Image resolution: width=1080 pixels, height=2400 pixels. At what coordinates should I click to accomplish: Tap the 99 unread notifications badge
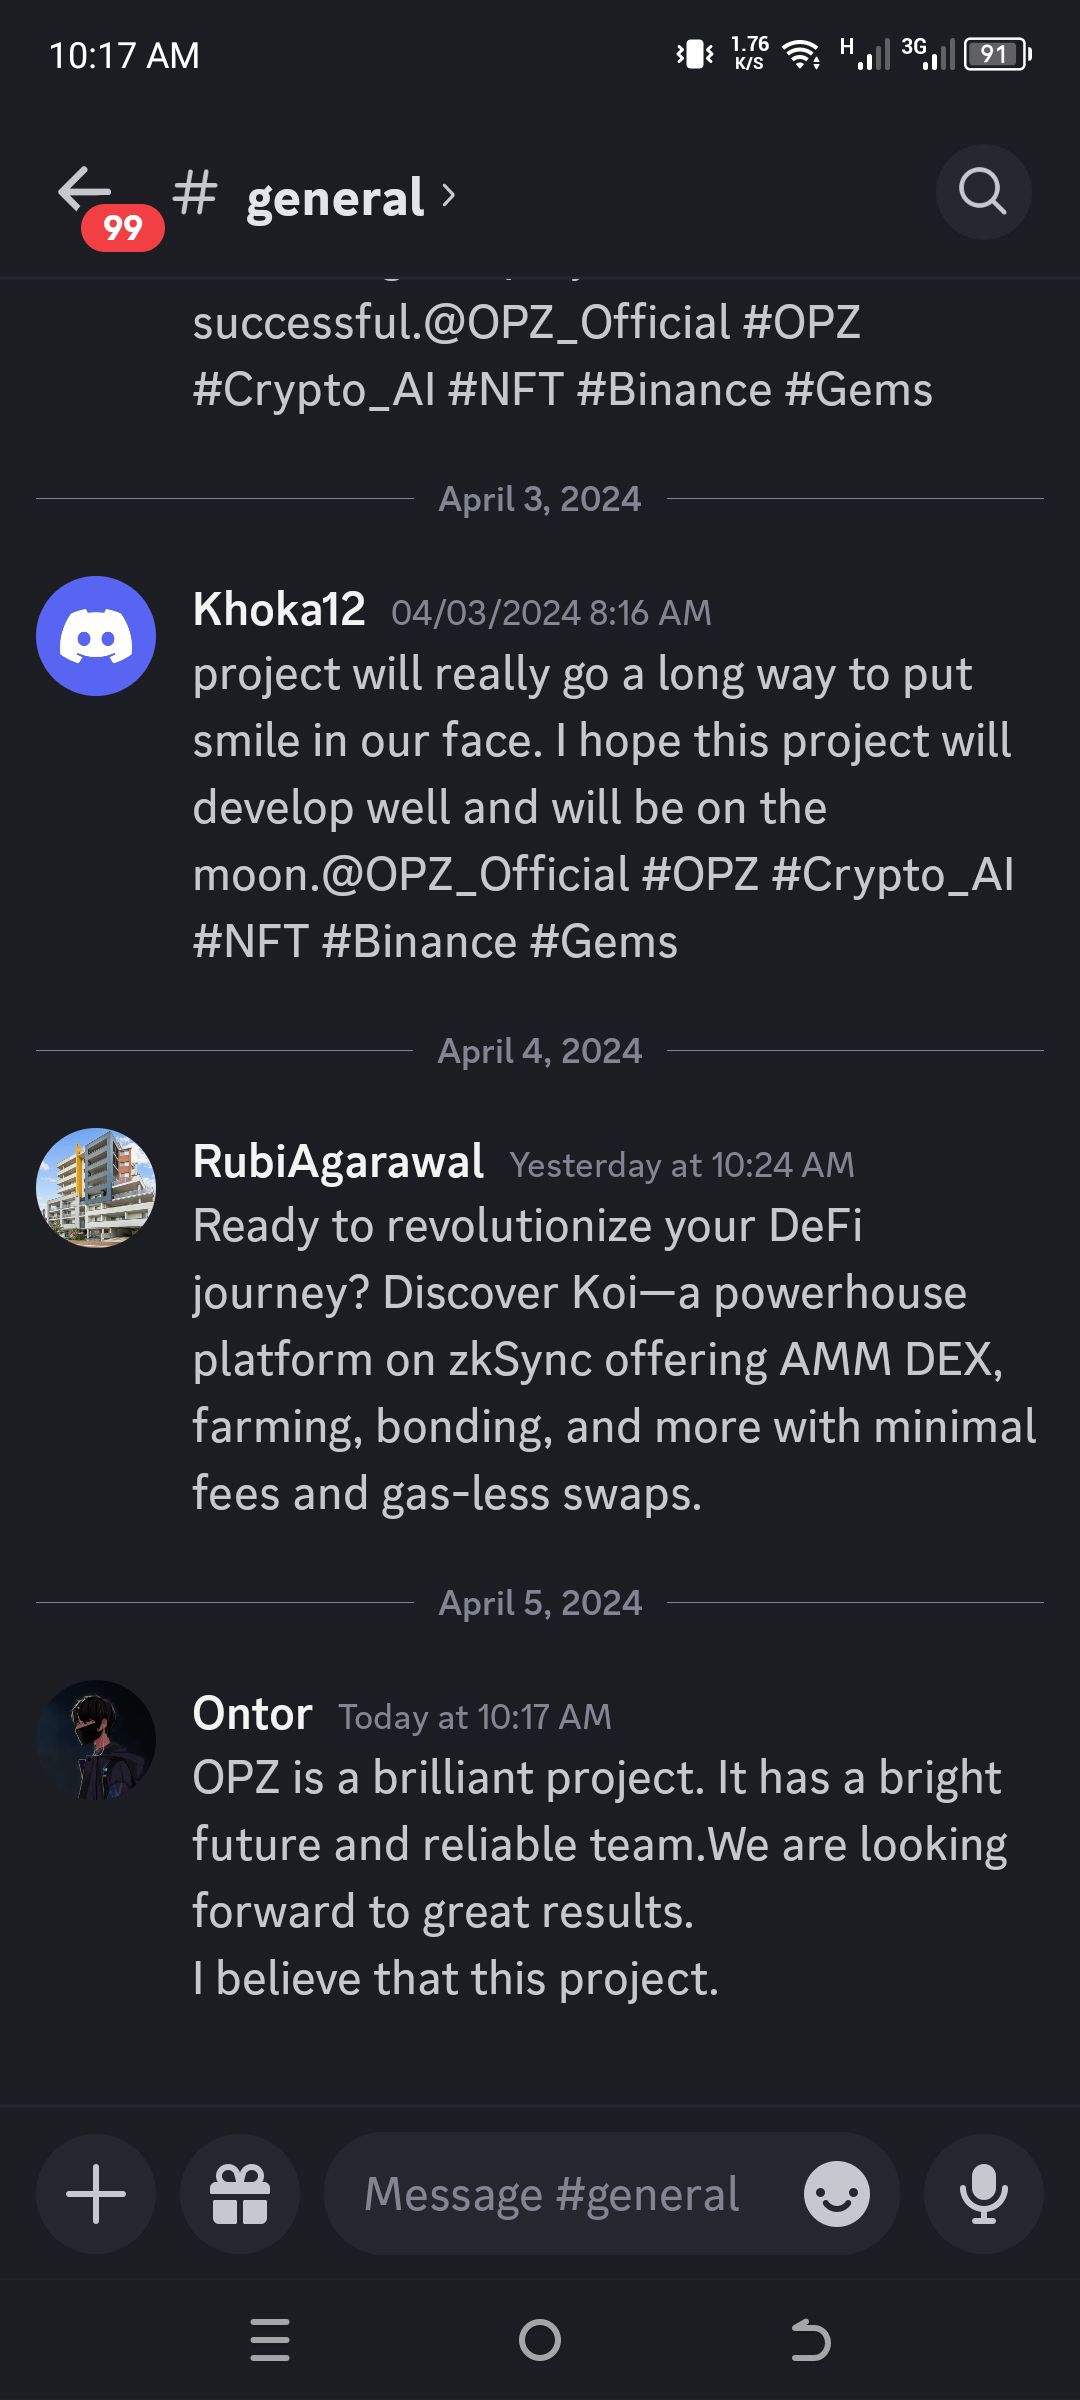tap(123, 228)
